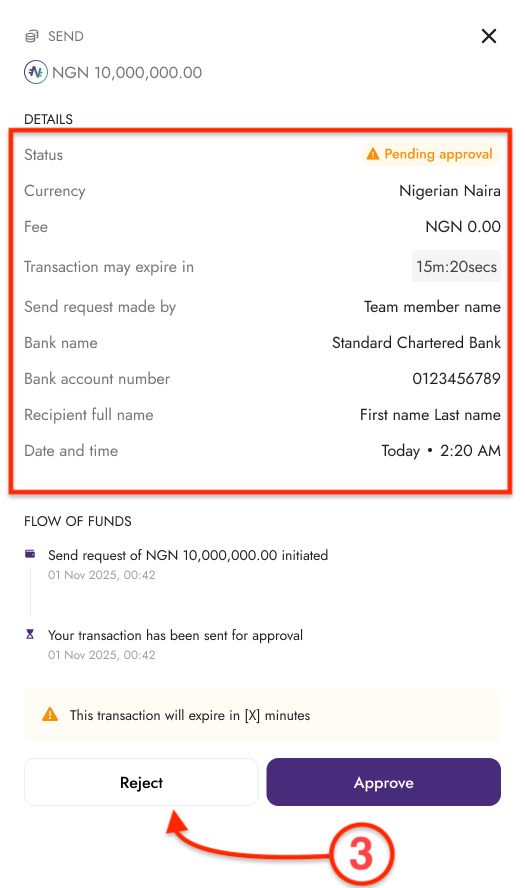Image resolution: width=525 pixels, height=888 pixels.
Task: Click the Send request initiated timeline entry
Action: coord(187,564)
